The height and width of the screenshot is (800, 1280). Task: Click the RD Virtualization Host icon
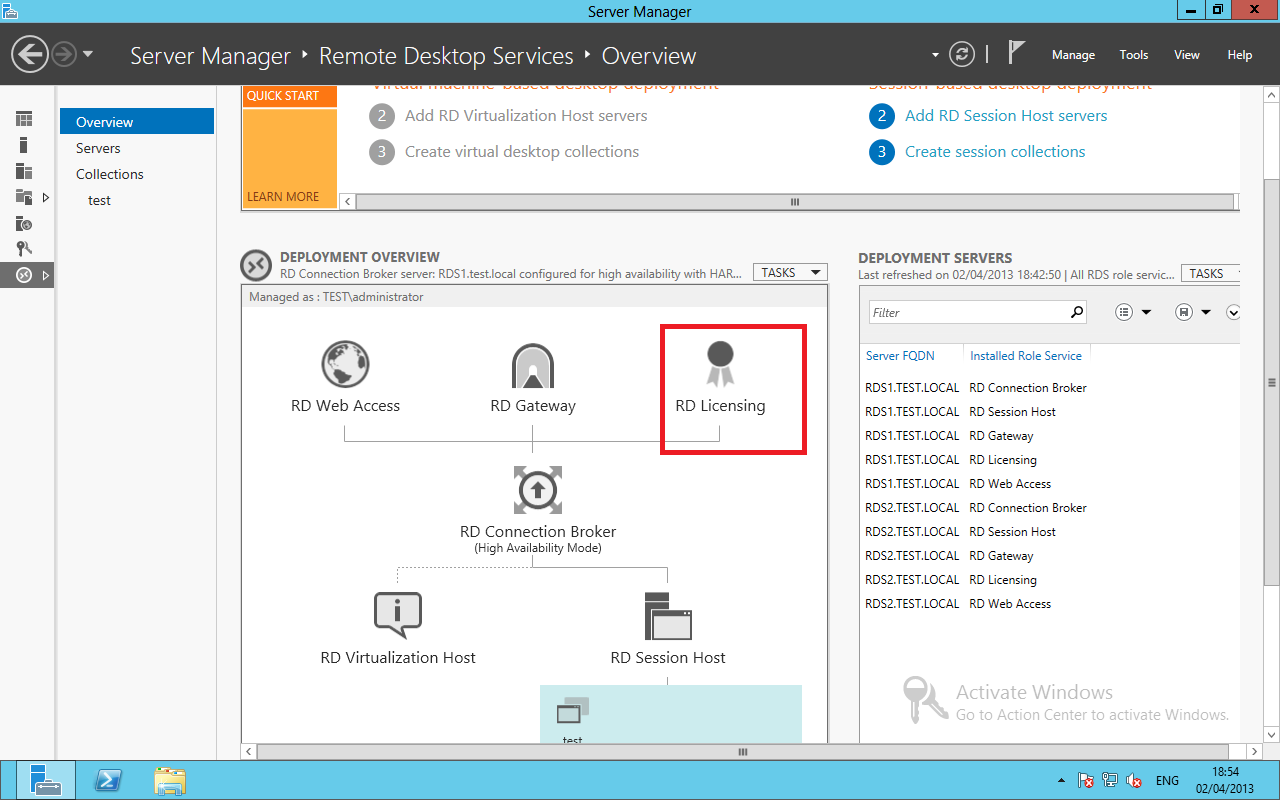click(398, 615)
